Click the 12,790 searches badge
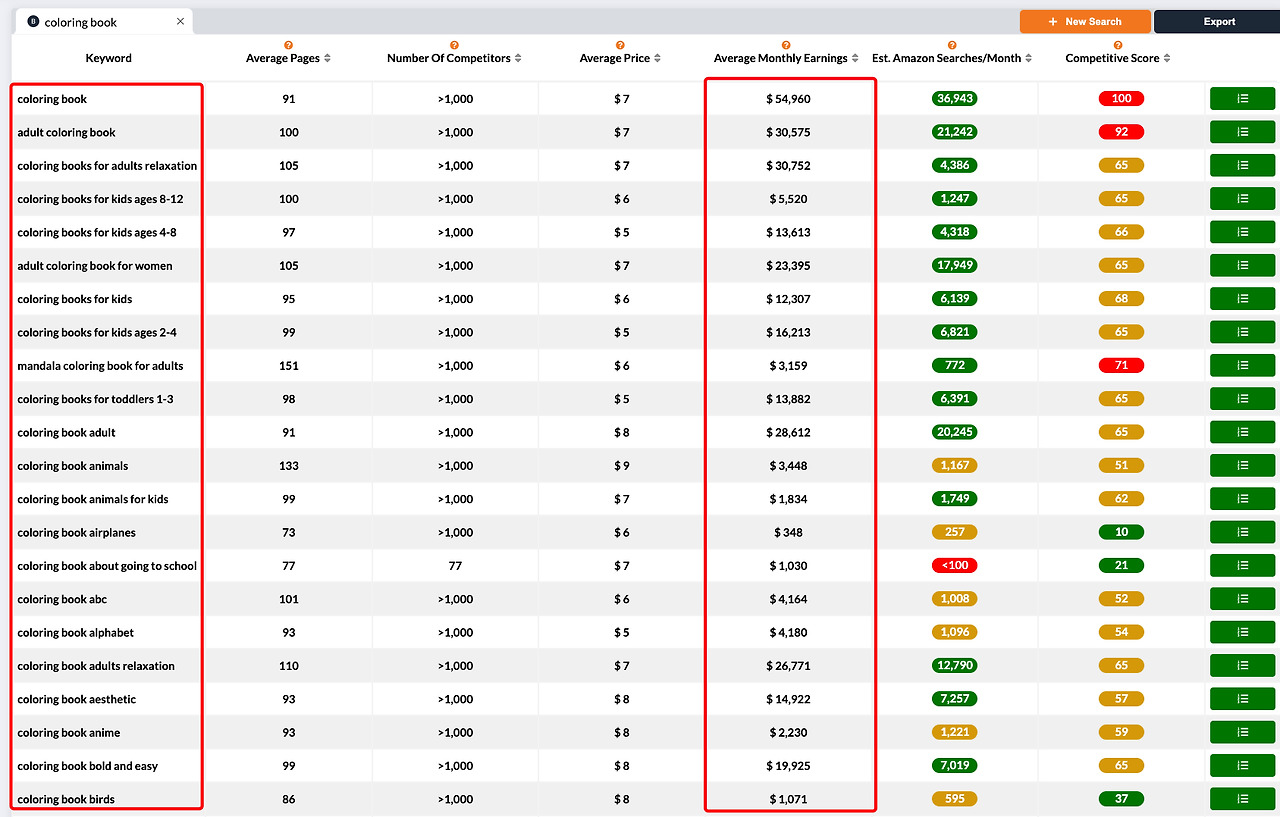 coord(955,666)
